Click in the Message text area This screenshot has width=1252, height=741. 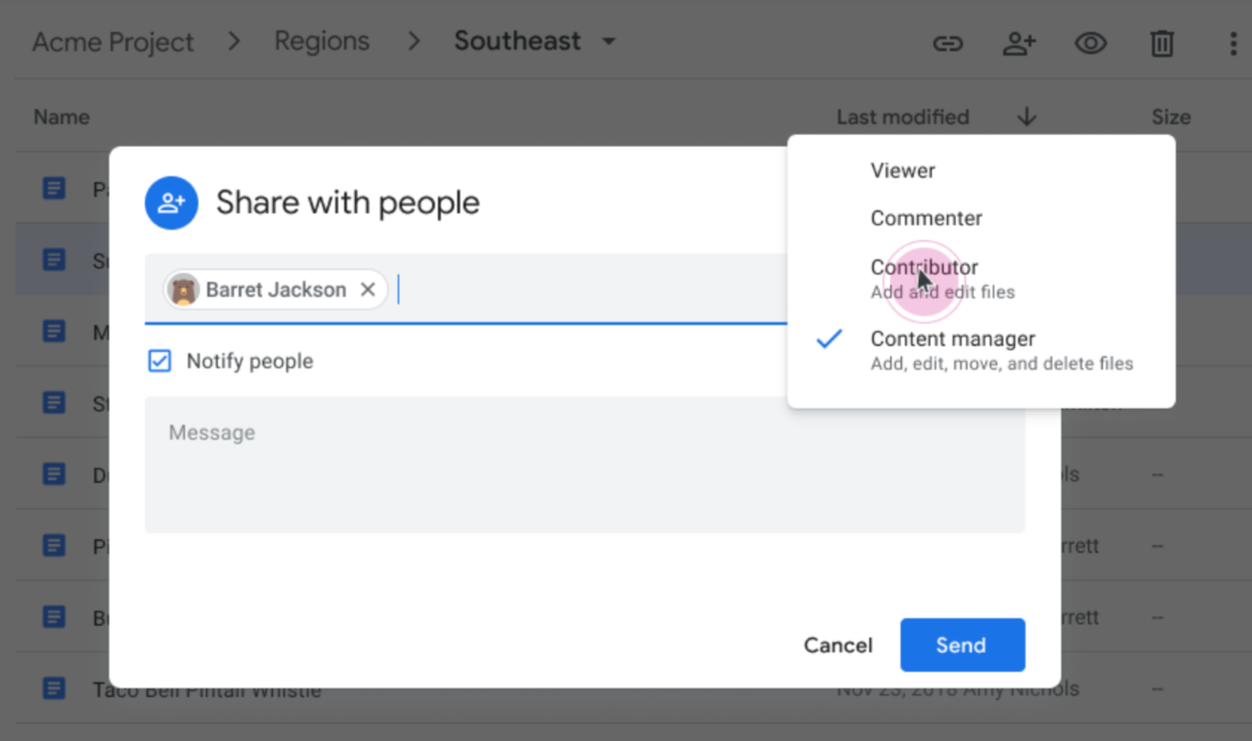coord(585,465)
